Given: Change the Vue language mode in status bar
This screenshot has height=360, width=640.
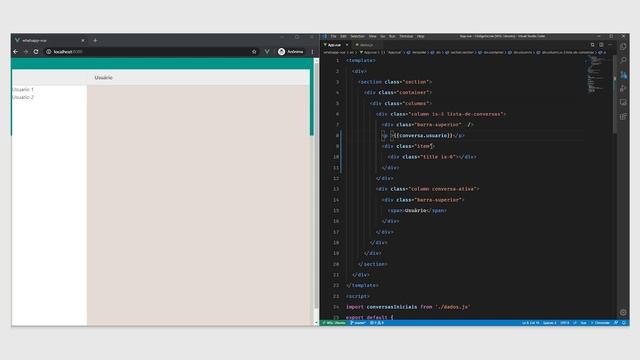Looking at the screenshot, I should pos(583,323).
